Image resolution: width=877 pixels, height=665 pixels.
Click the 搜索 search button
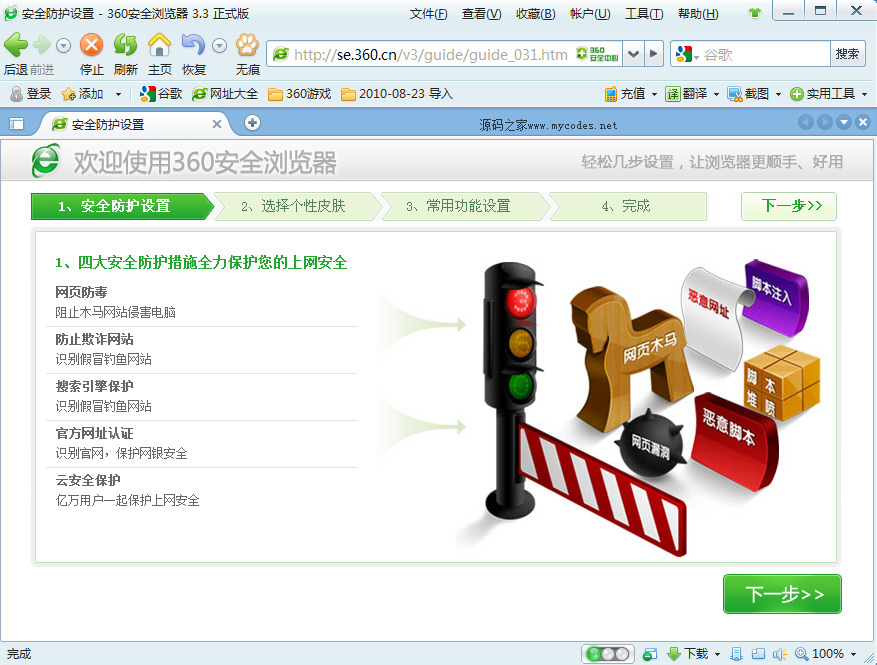pyautogui.click(x=847, y=54)
